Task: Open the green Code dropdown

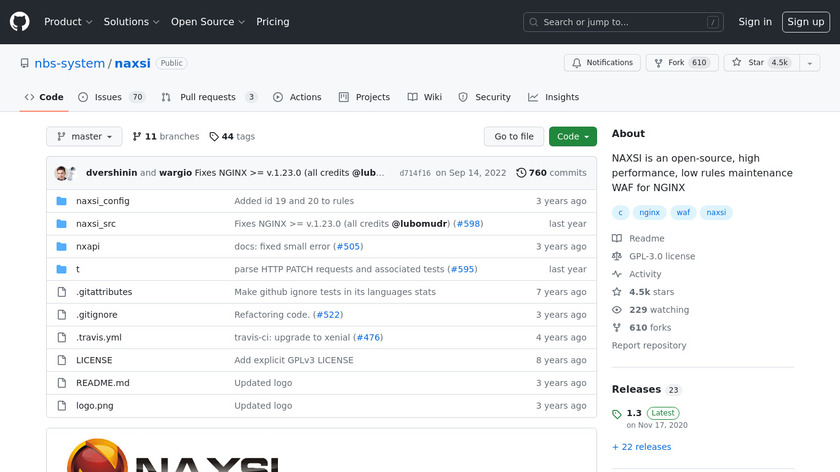Action: [573, 137]
